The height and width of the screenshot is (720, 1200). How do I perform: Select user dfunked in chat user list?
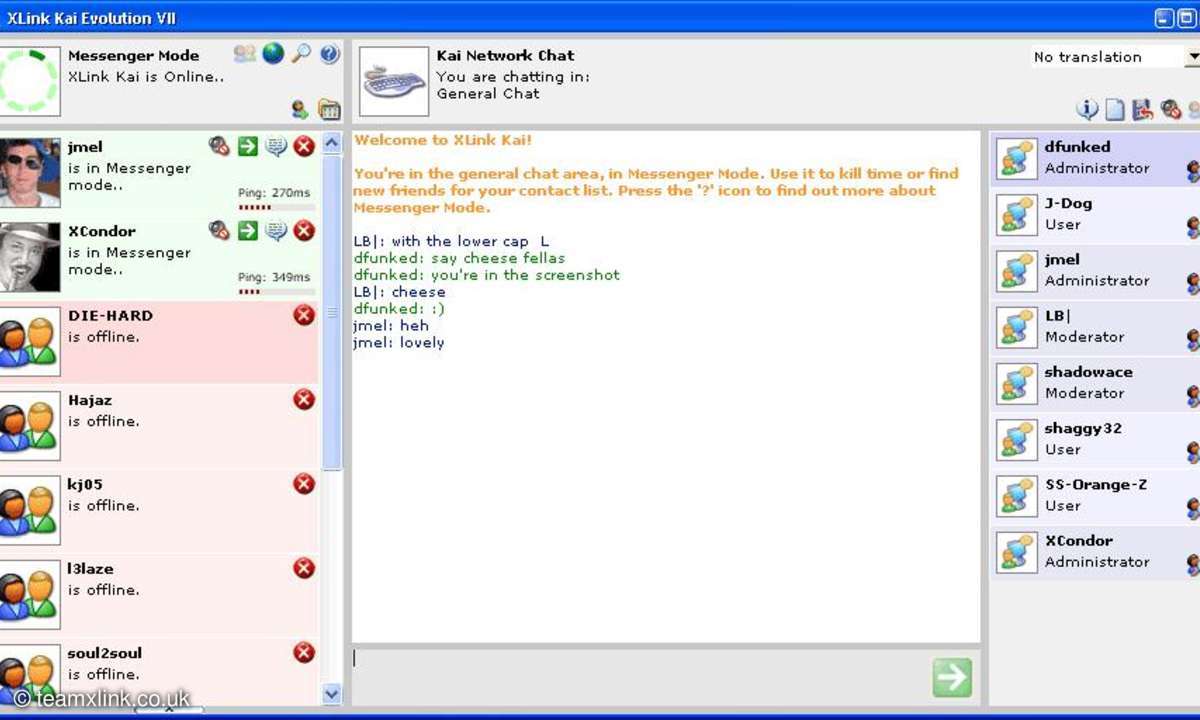[x=1095, y=158]
